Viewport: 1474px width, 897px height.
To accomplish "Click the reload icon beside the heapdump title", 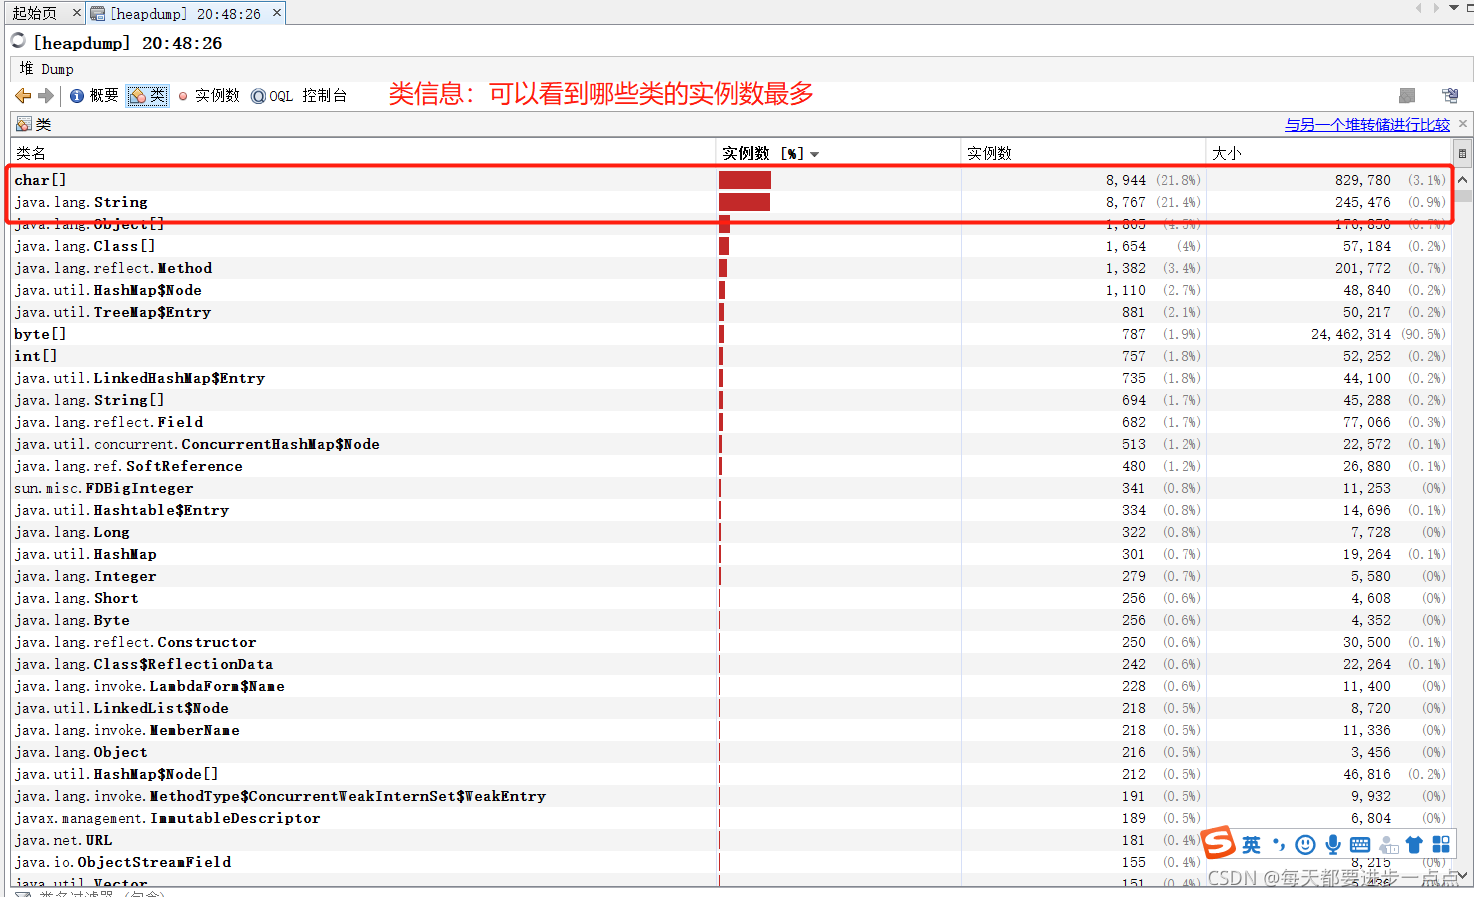I will coord(16,42).
